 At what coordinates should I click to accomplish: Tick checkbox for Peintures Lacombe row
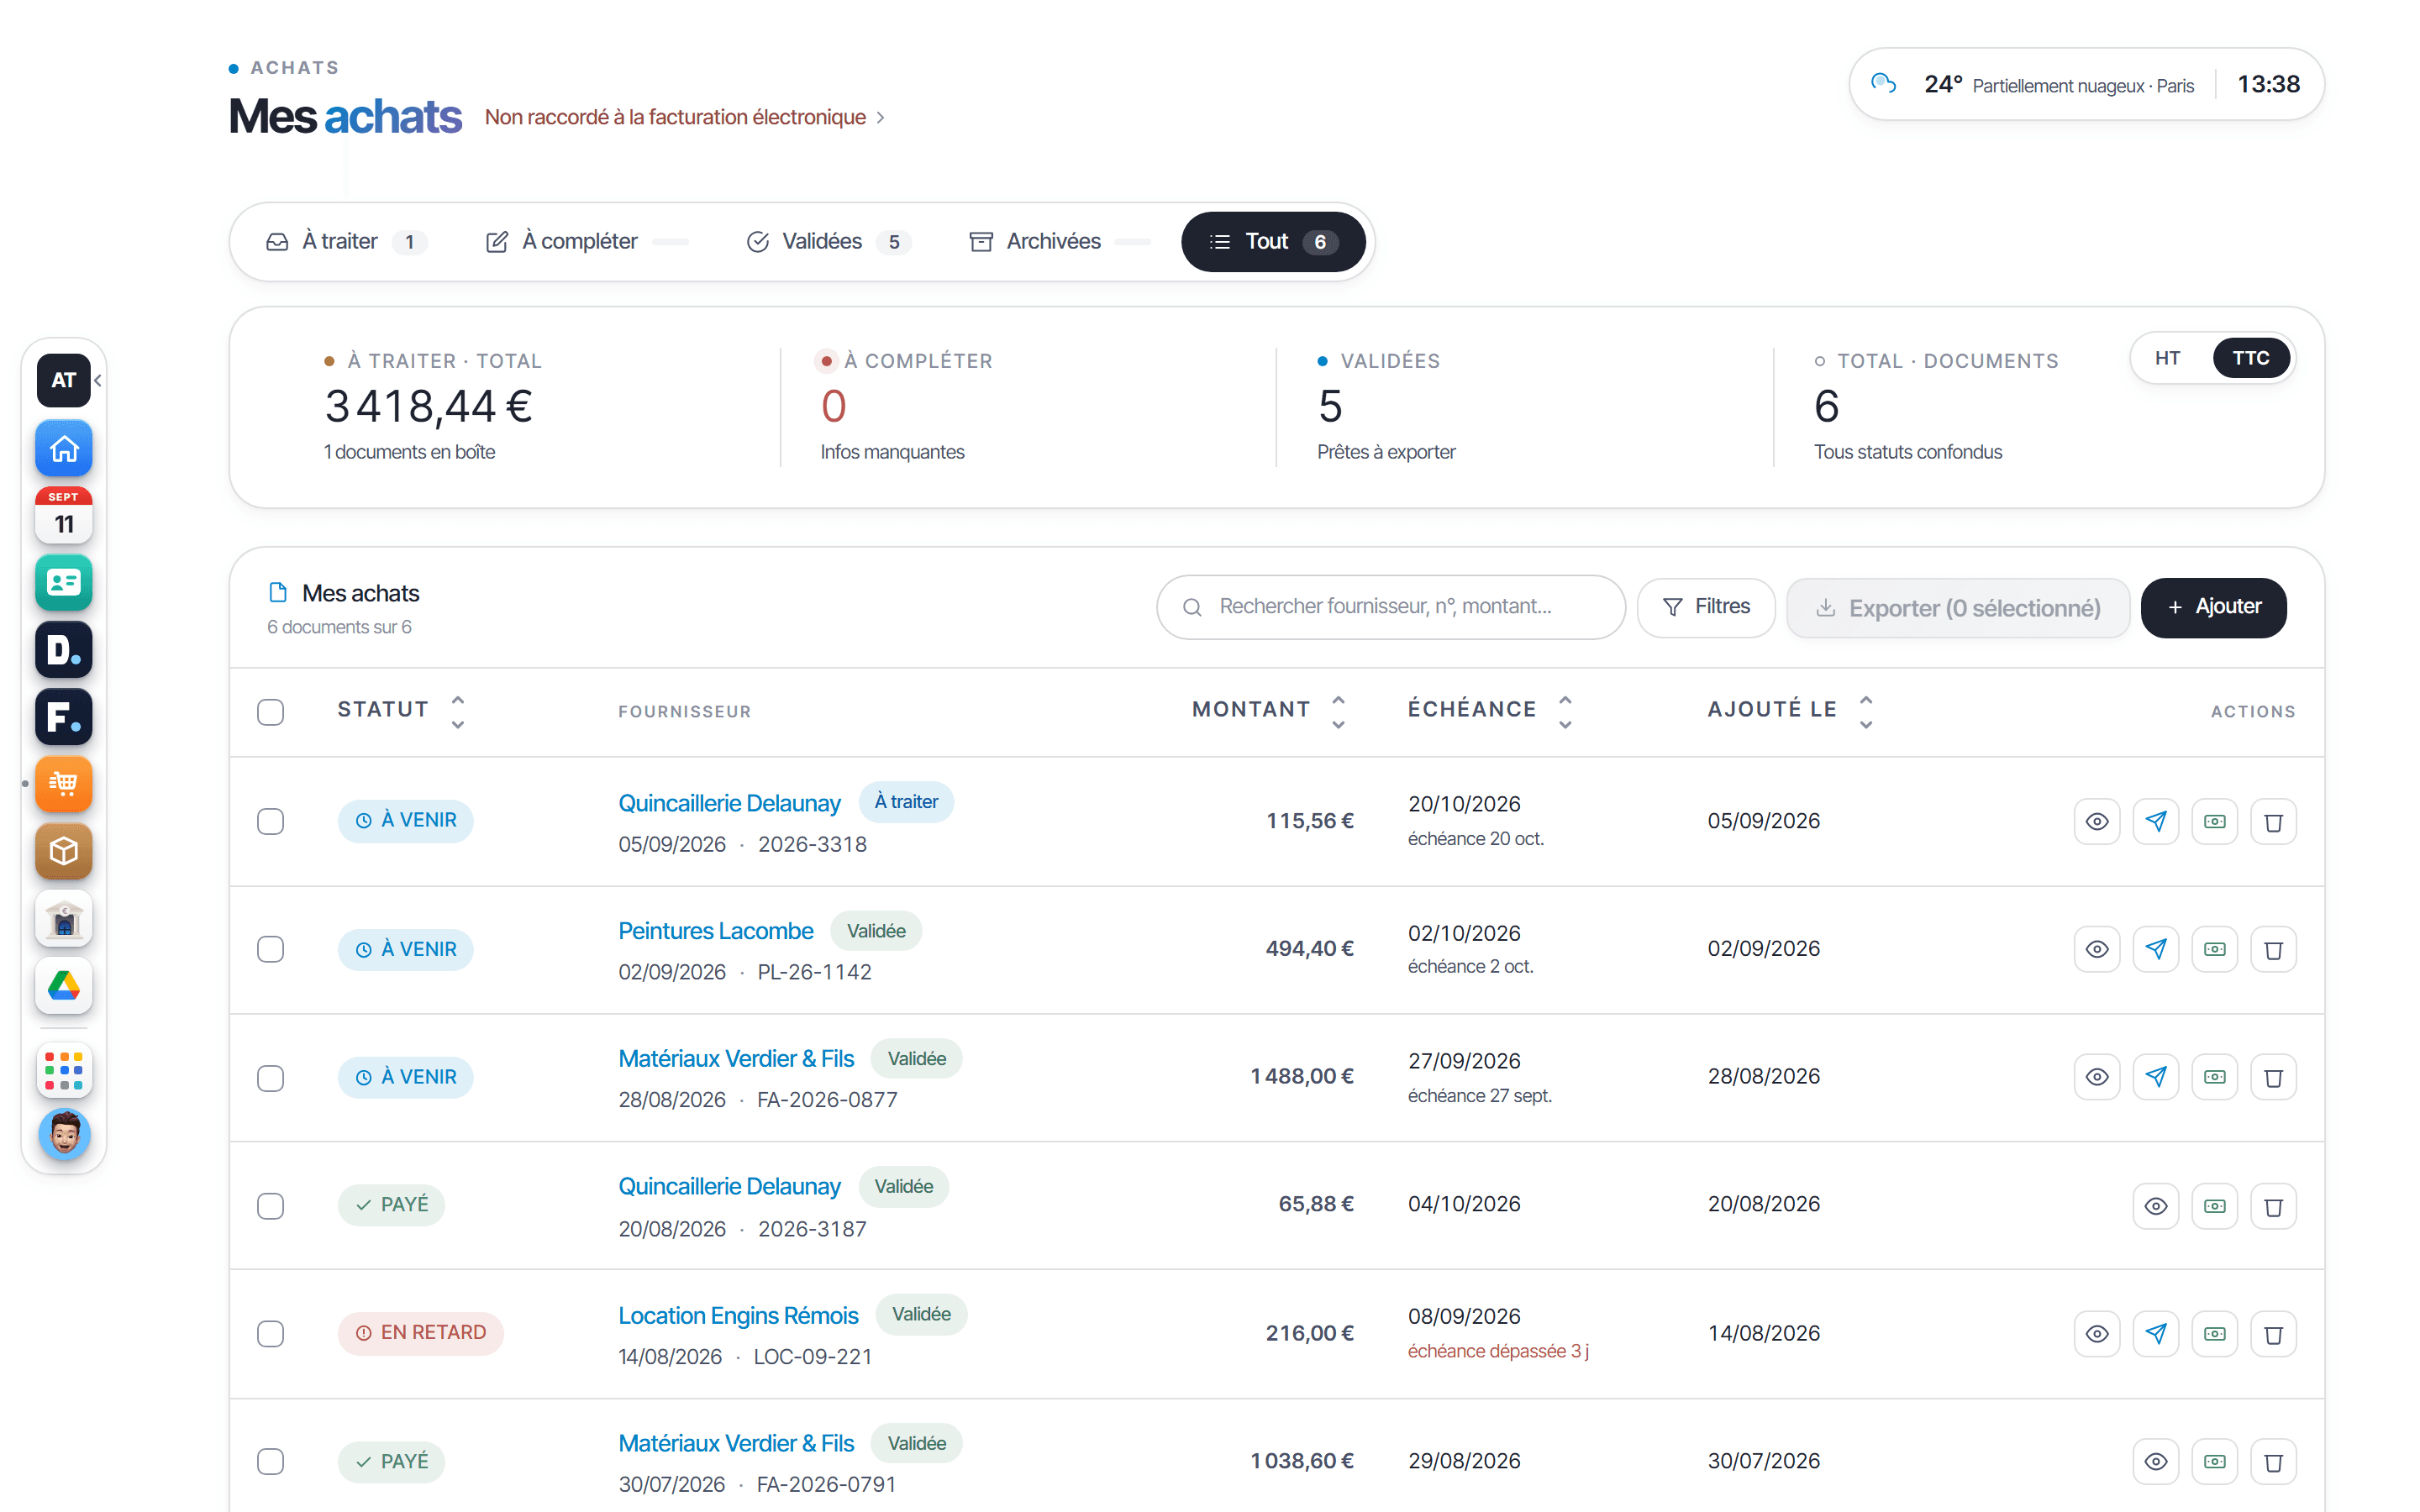click(270, 949)
